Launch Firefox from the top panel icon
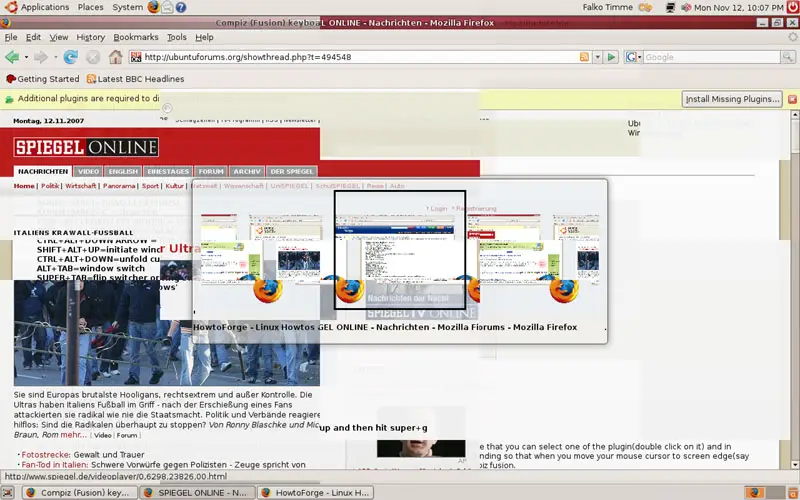 coord(153,7)
